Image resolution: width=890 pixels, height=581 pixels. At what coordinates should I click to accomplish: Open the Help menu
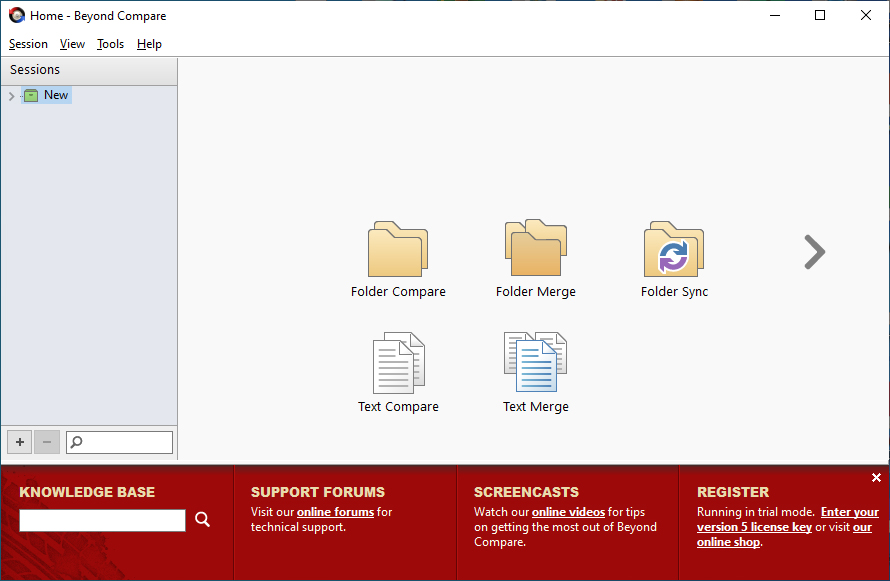coord(149,44)
